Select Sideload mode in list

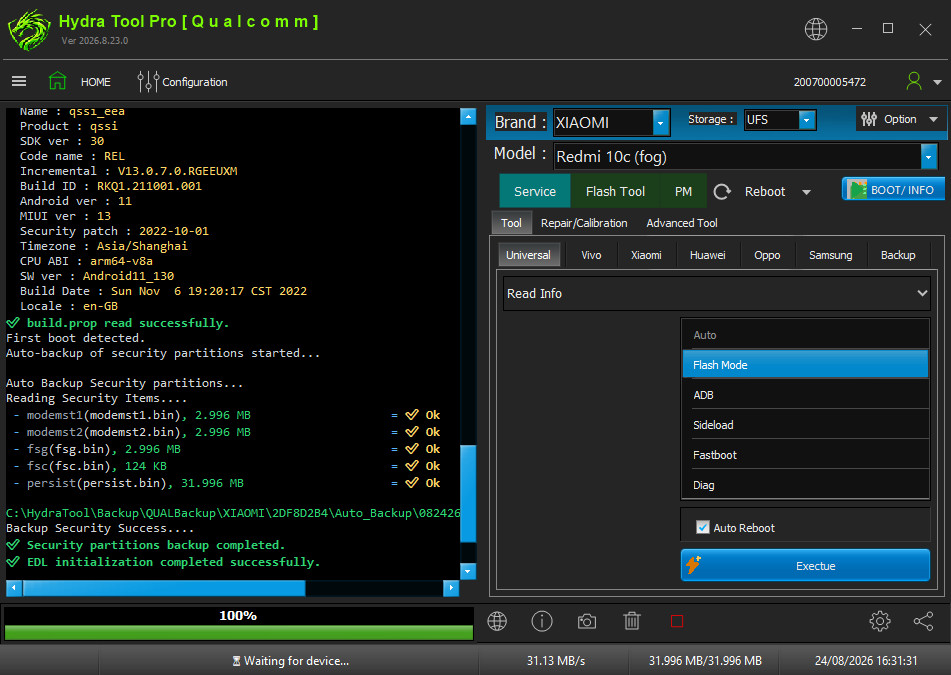point(805,425)
